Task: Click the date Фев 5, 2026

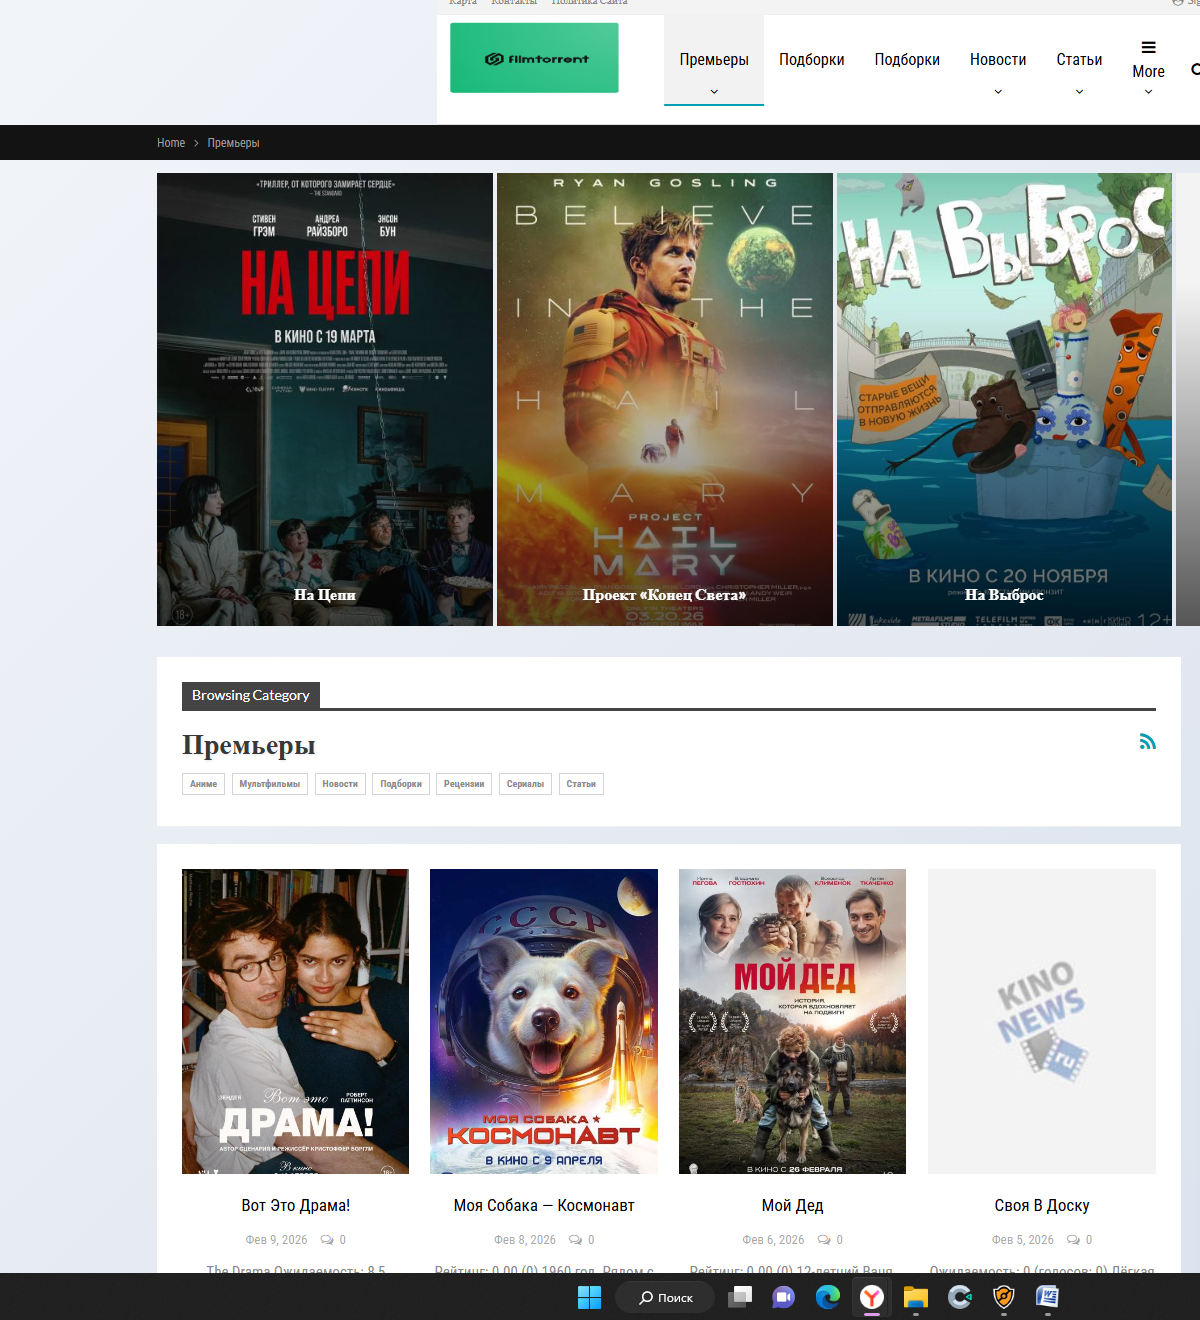Action: click(1023, 1240)
